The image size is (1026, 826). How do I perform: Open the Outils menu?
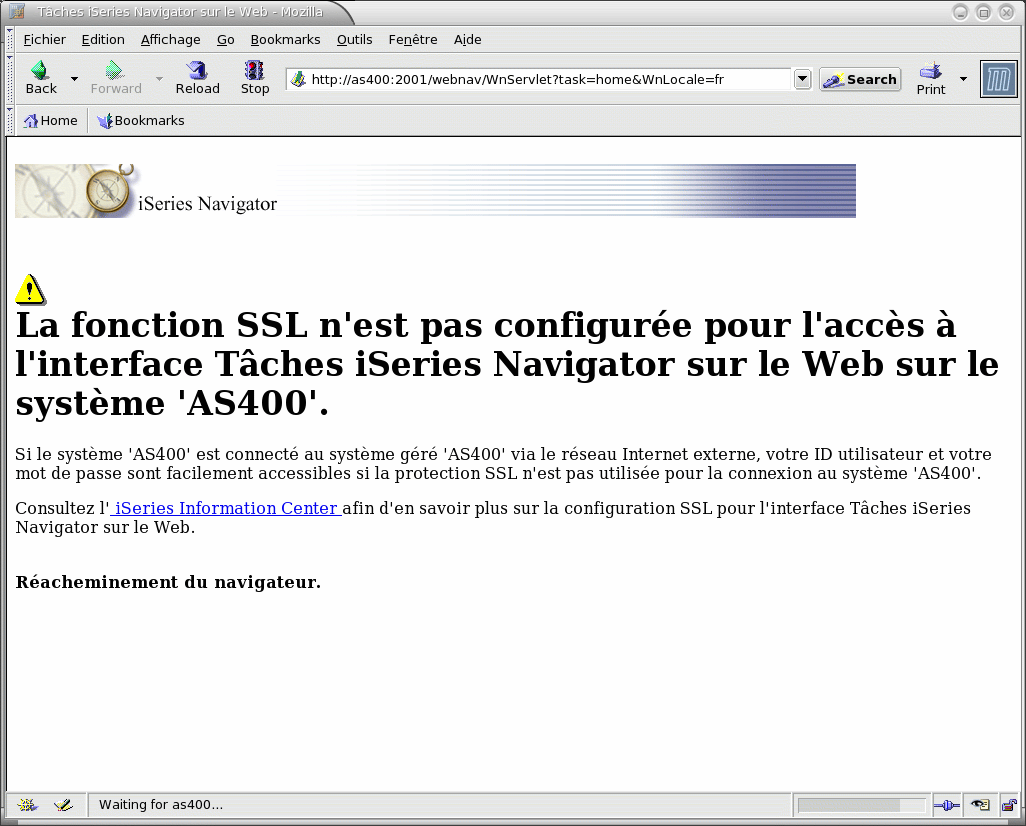(354, 39)
